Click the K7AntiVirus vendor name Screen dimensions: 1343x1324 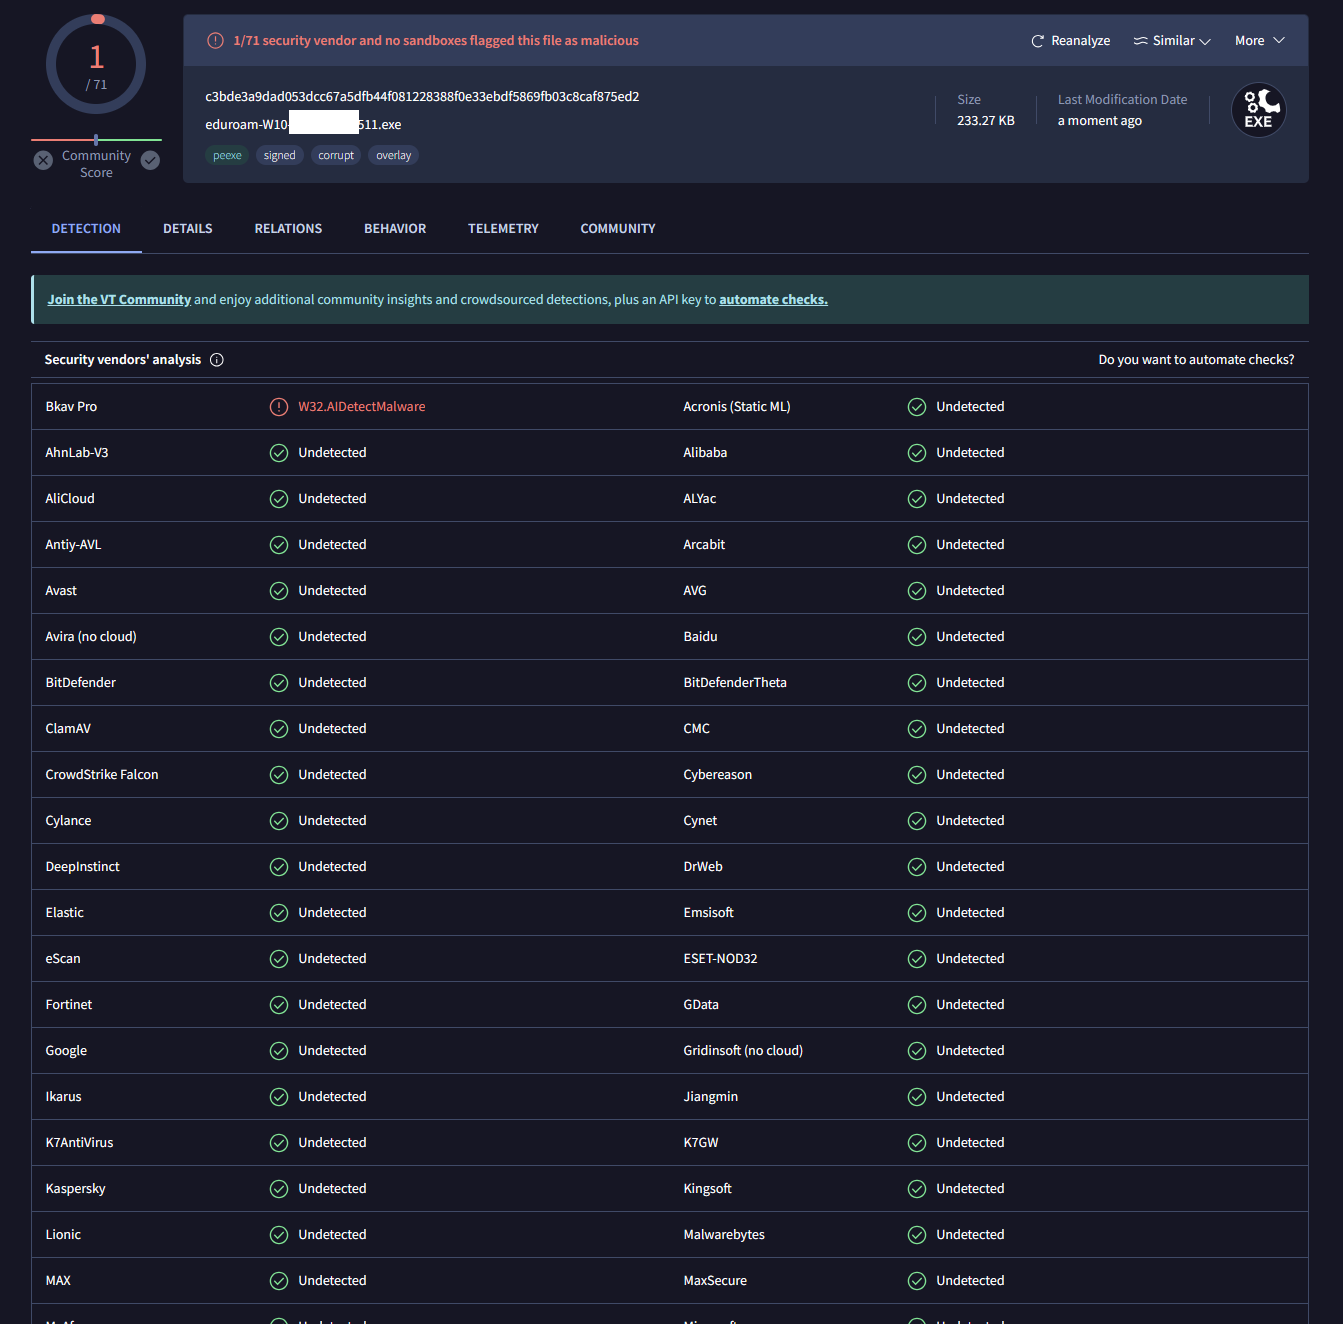pos(79,1143)
